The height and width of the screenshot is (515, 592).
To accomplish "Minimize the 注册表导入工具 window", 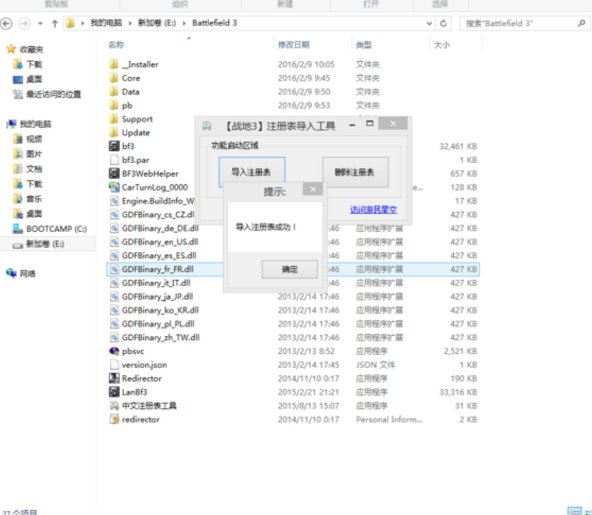I will [x=352, y=125].
